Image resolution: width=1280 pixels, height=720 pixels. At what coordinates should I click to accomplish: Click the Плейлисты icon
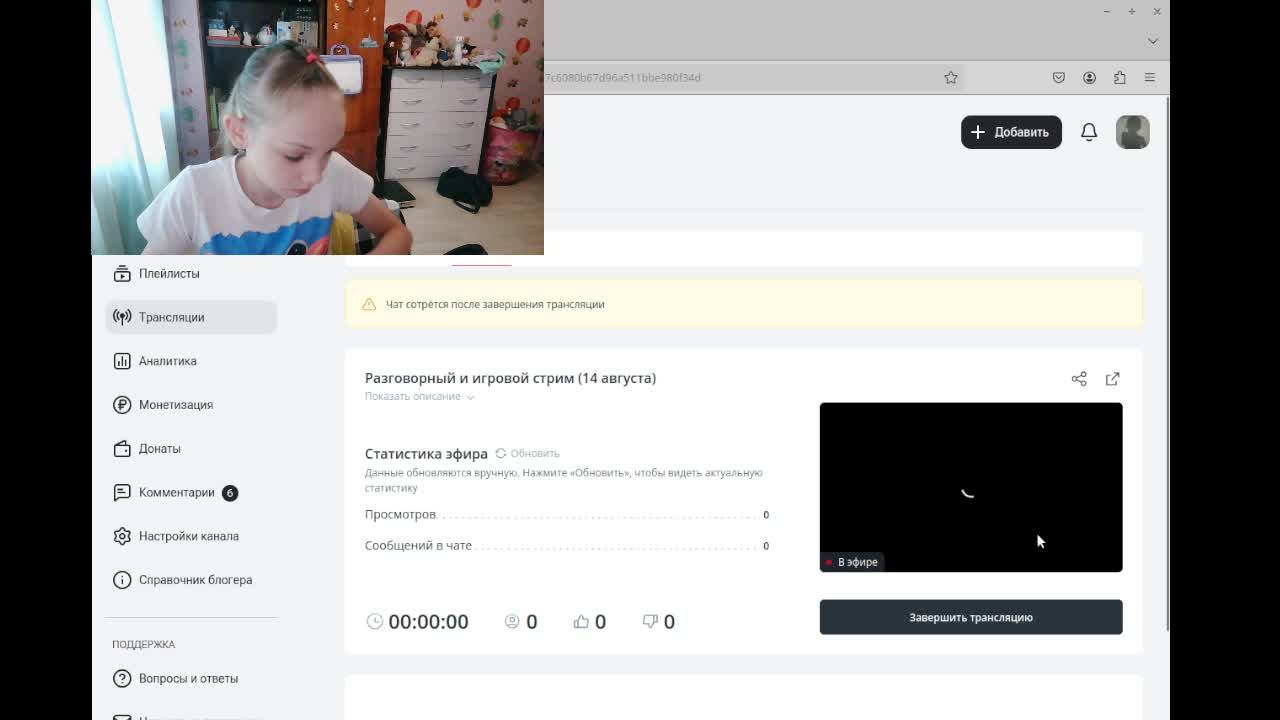[x=122, y=273]
